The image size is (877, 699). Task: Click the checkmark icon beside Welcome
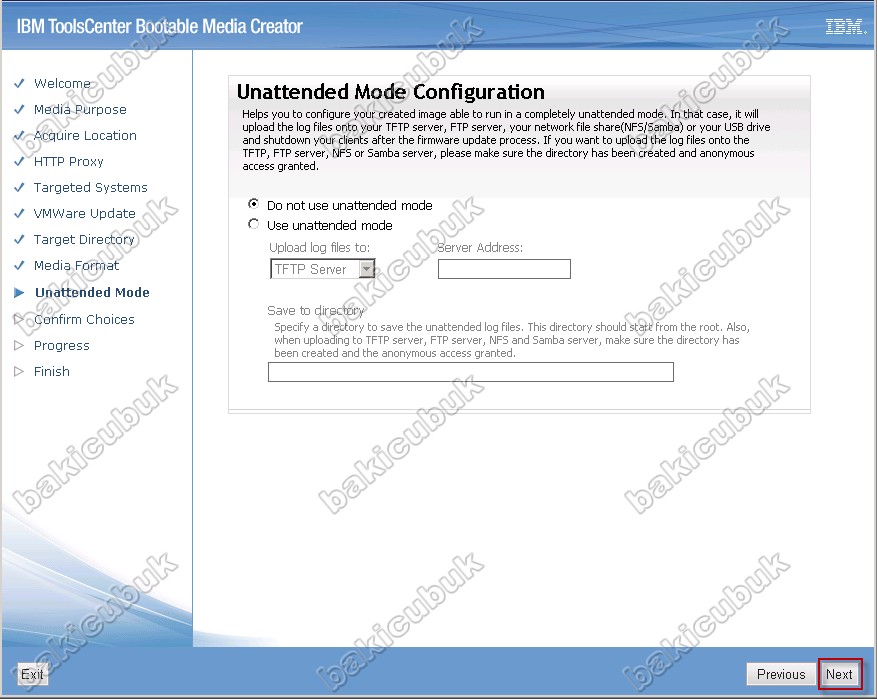click(x=19, y=83)
